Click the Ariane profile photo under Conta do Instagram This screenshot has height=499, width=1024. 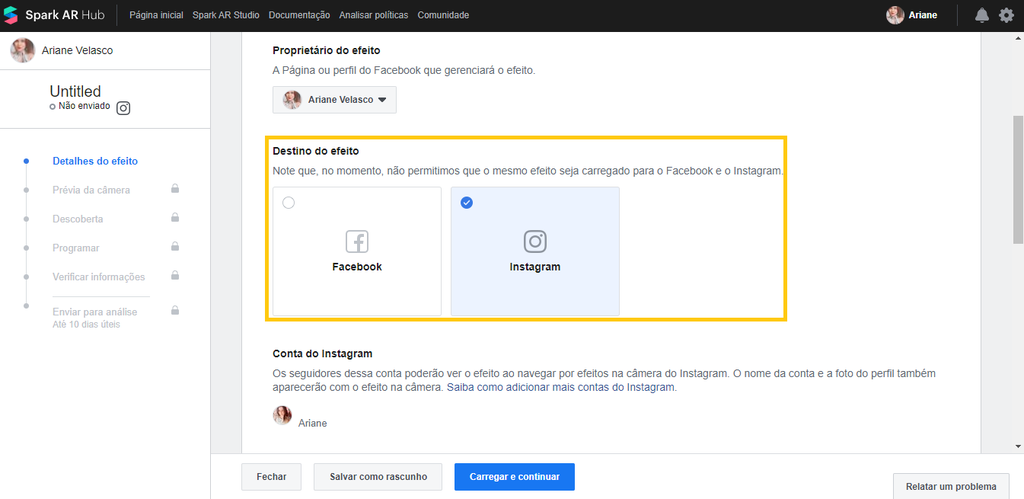tap(282, 415)
